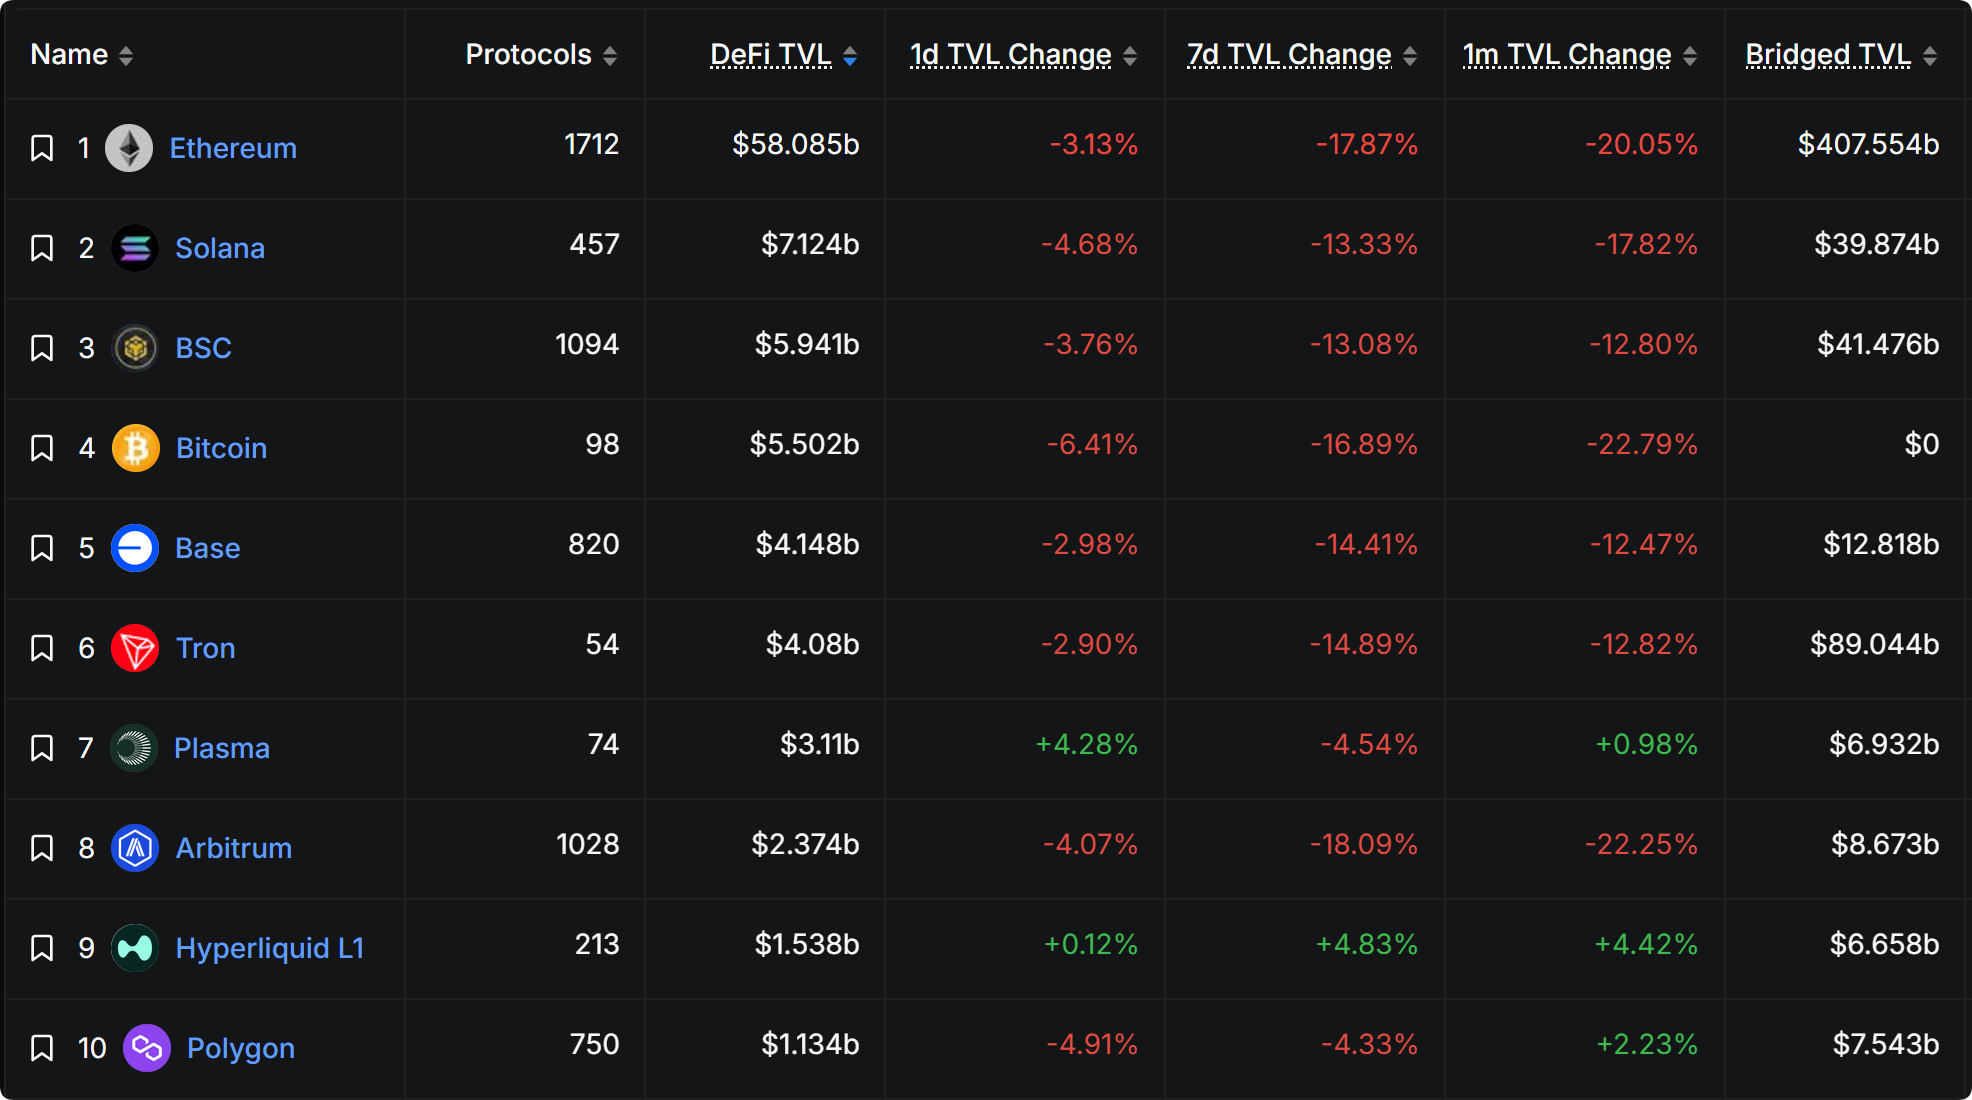Click the Bitcoin chain logo icon
This screenshot has height=1100, width=1972.
tap(135, 448)
